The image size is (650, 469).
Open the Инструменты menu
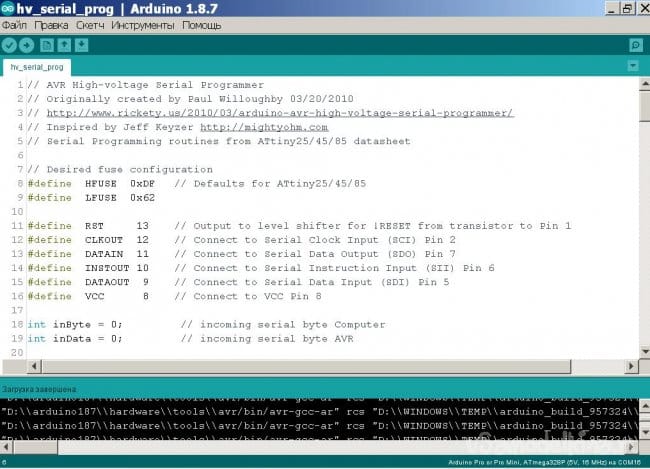144,25
